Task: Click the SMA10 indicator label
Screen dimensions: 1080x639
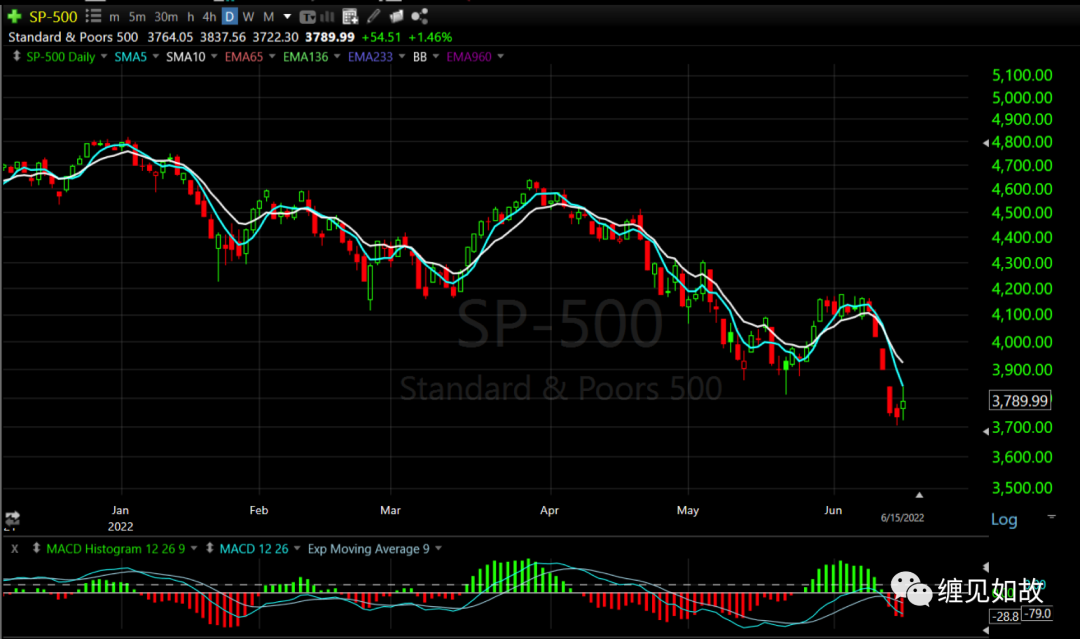Action: point(185,57)
